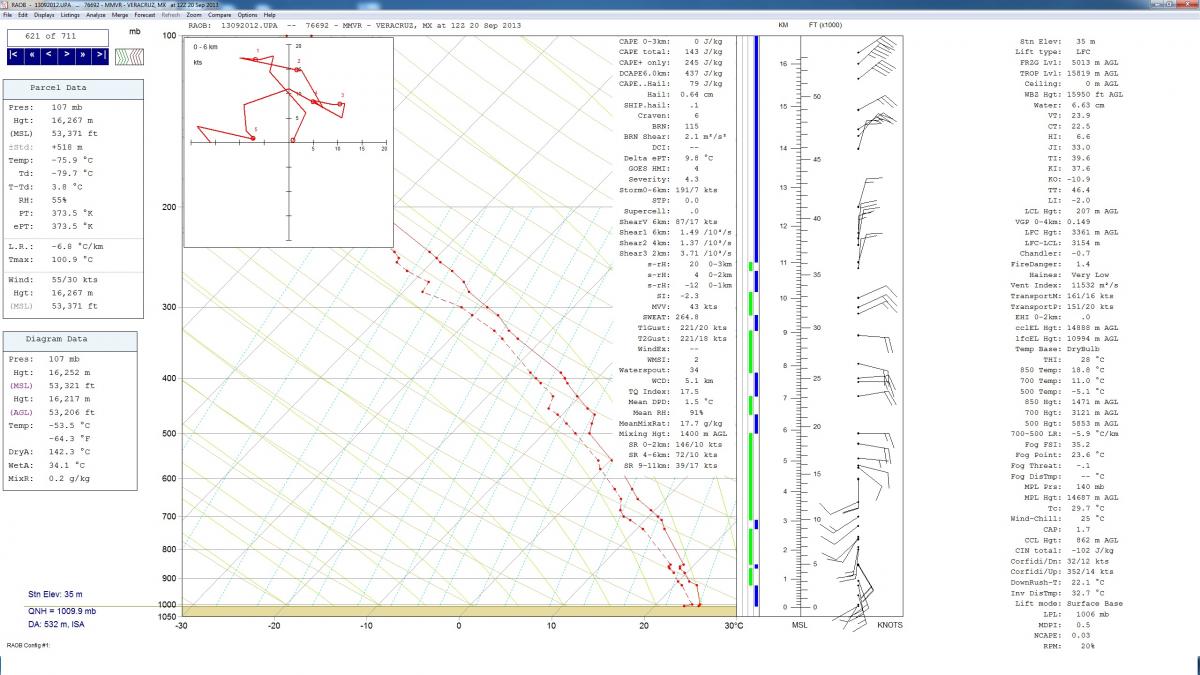Image resolution: width=1200 pixels, height=675 pixels.
Task: Click the Td -79.7 °C parcel value
Action: (72, 173)
